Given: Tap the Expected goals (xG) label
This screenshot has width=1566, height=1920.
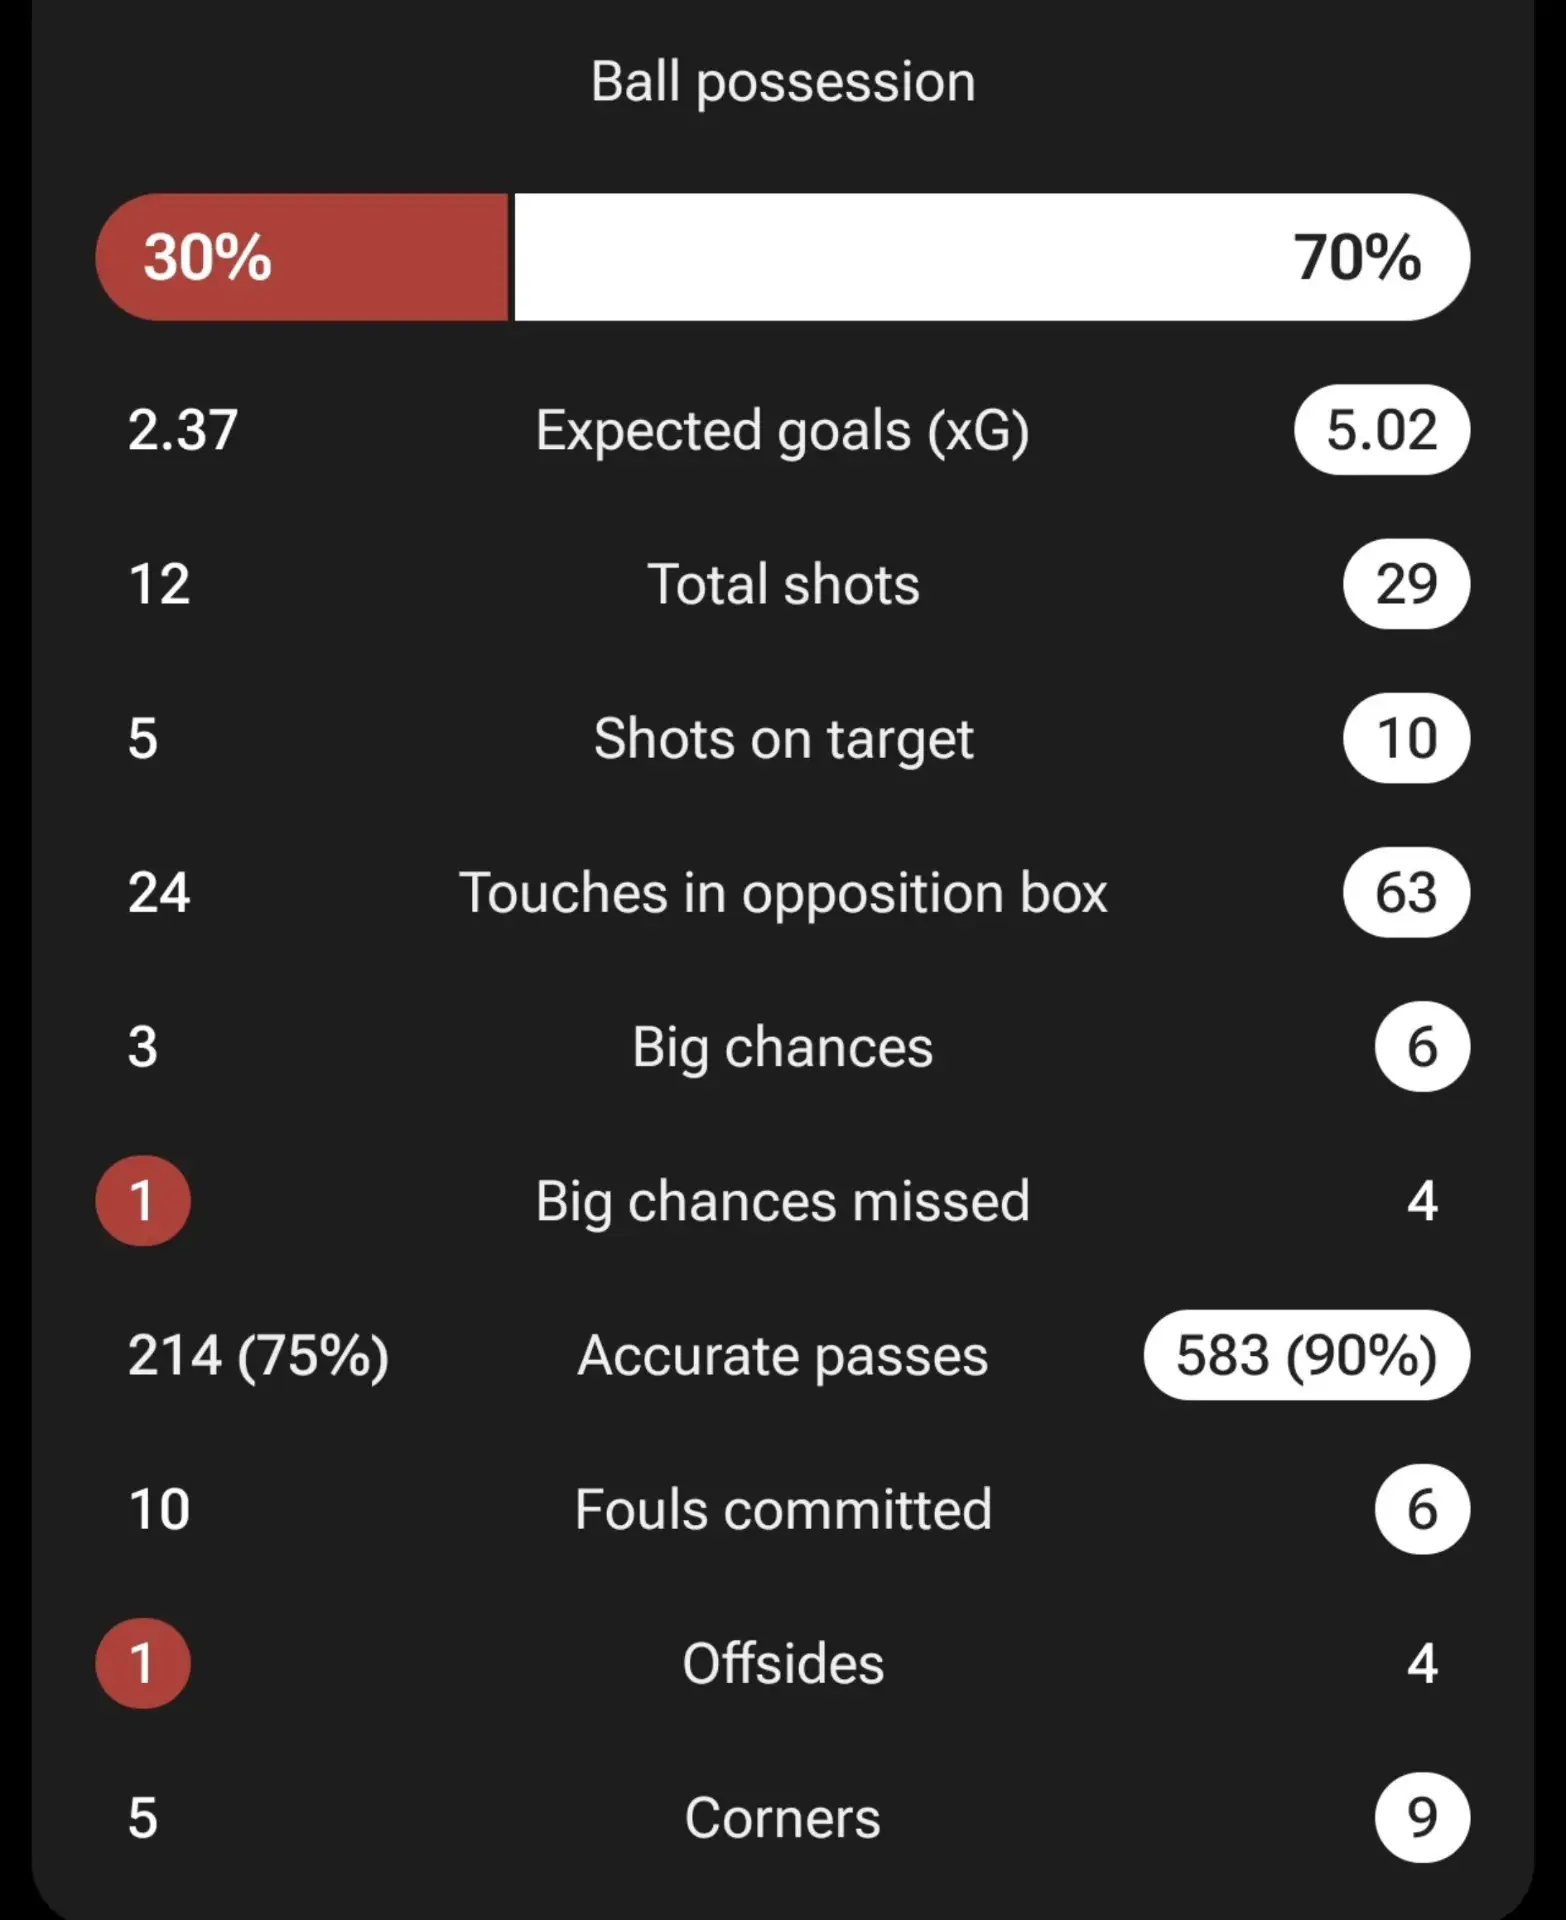Looking at the screenshot, I should [x=782, y=431].
